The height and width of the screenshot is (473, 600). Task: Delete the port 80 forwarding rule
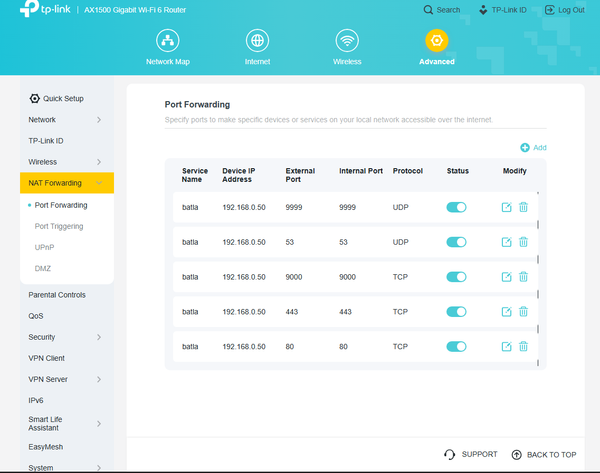[x=523, y=346]
